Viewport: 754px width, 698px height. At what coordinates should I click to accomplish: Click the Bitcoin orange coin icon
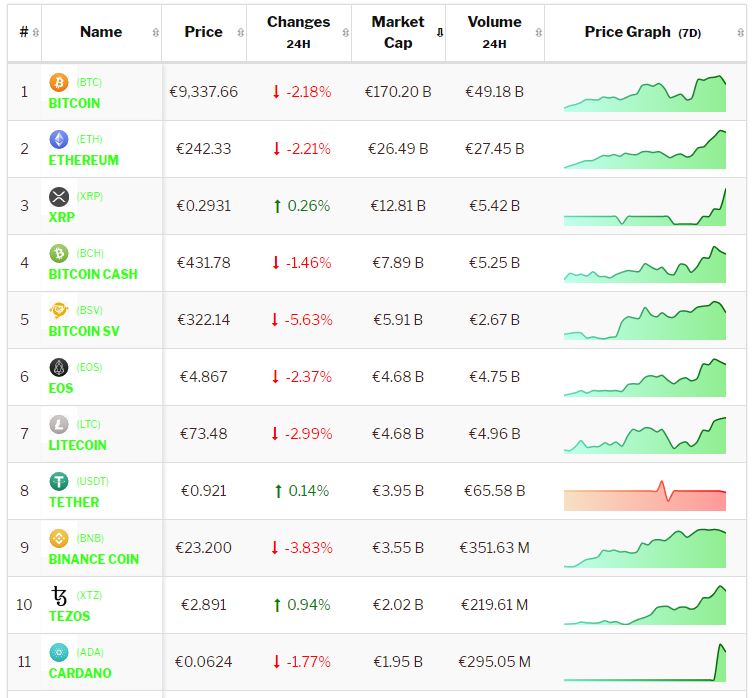pyautogui.click(x=59, y=82)
